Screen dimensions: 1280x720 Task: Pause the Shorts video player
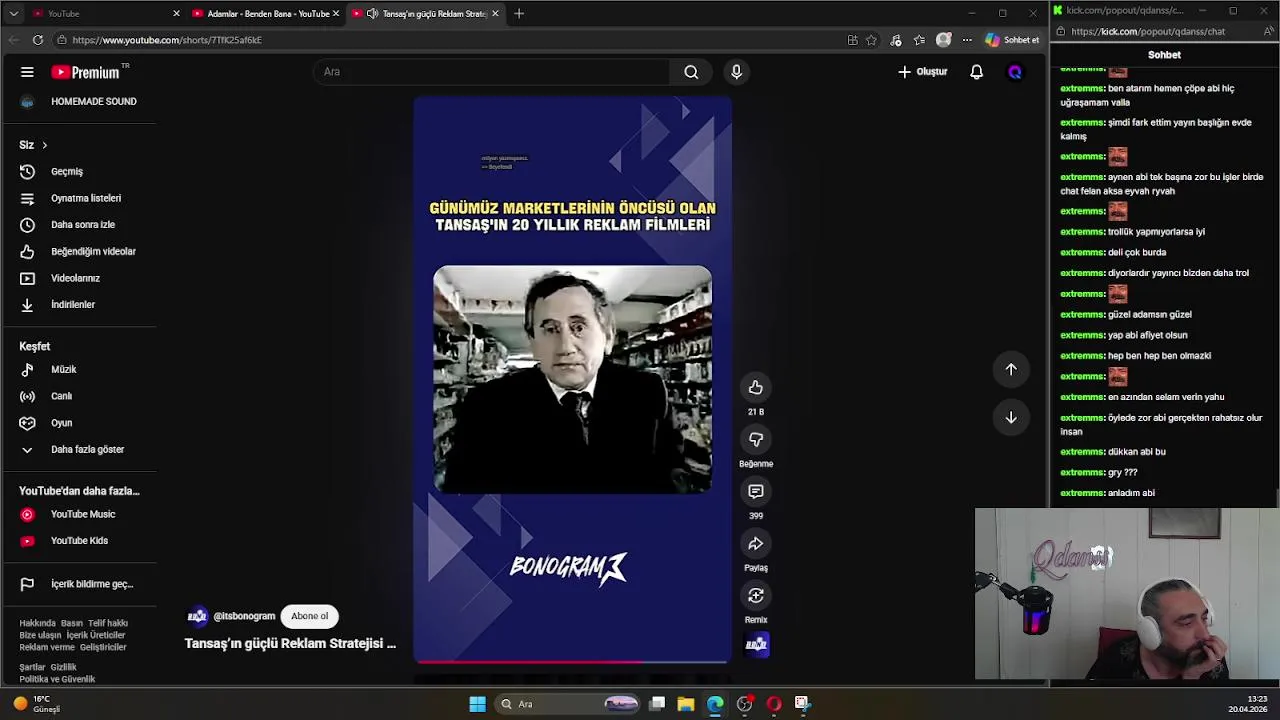pos(572,380)
